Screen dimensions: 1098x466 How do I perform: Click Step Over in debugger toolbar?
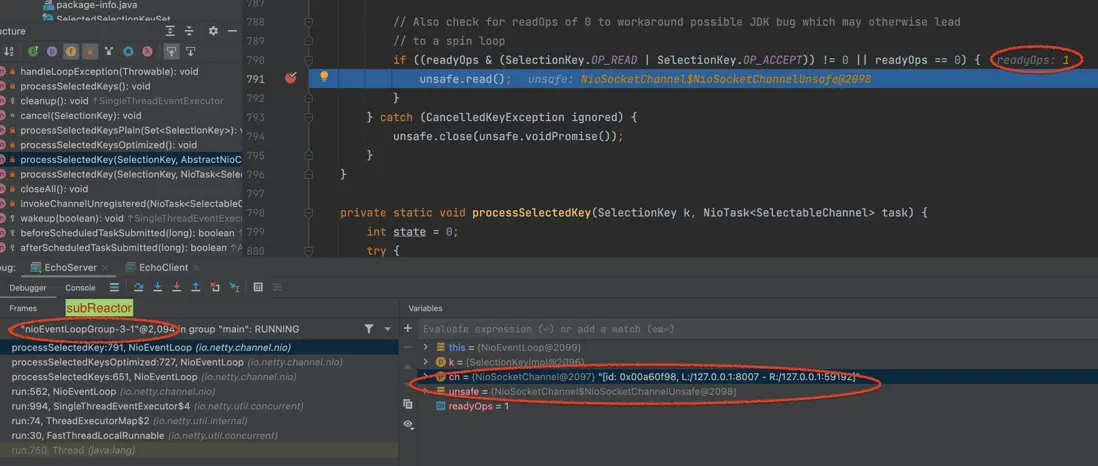[x=138, y=287]
